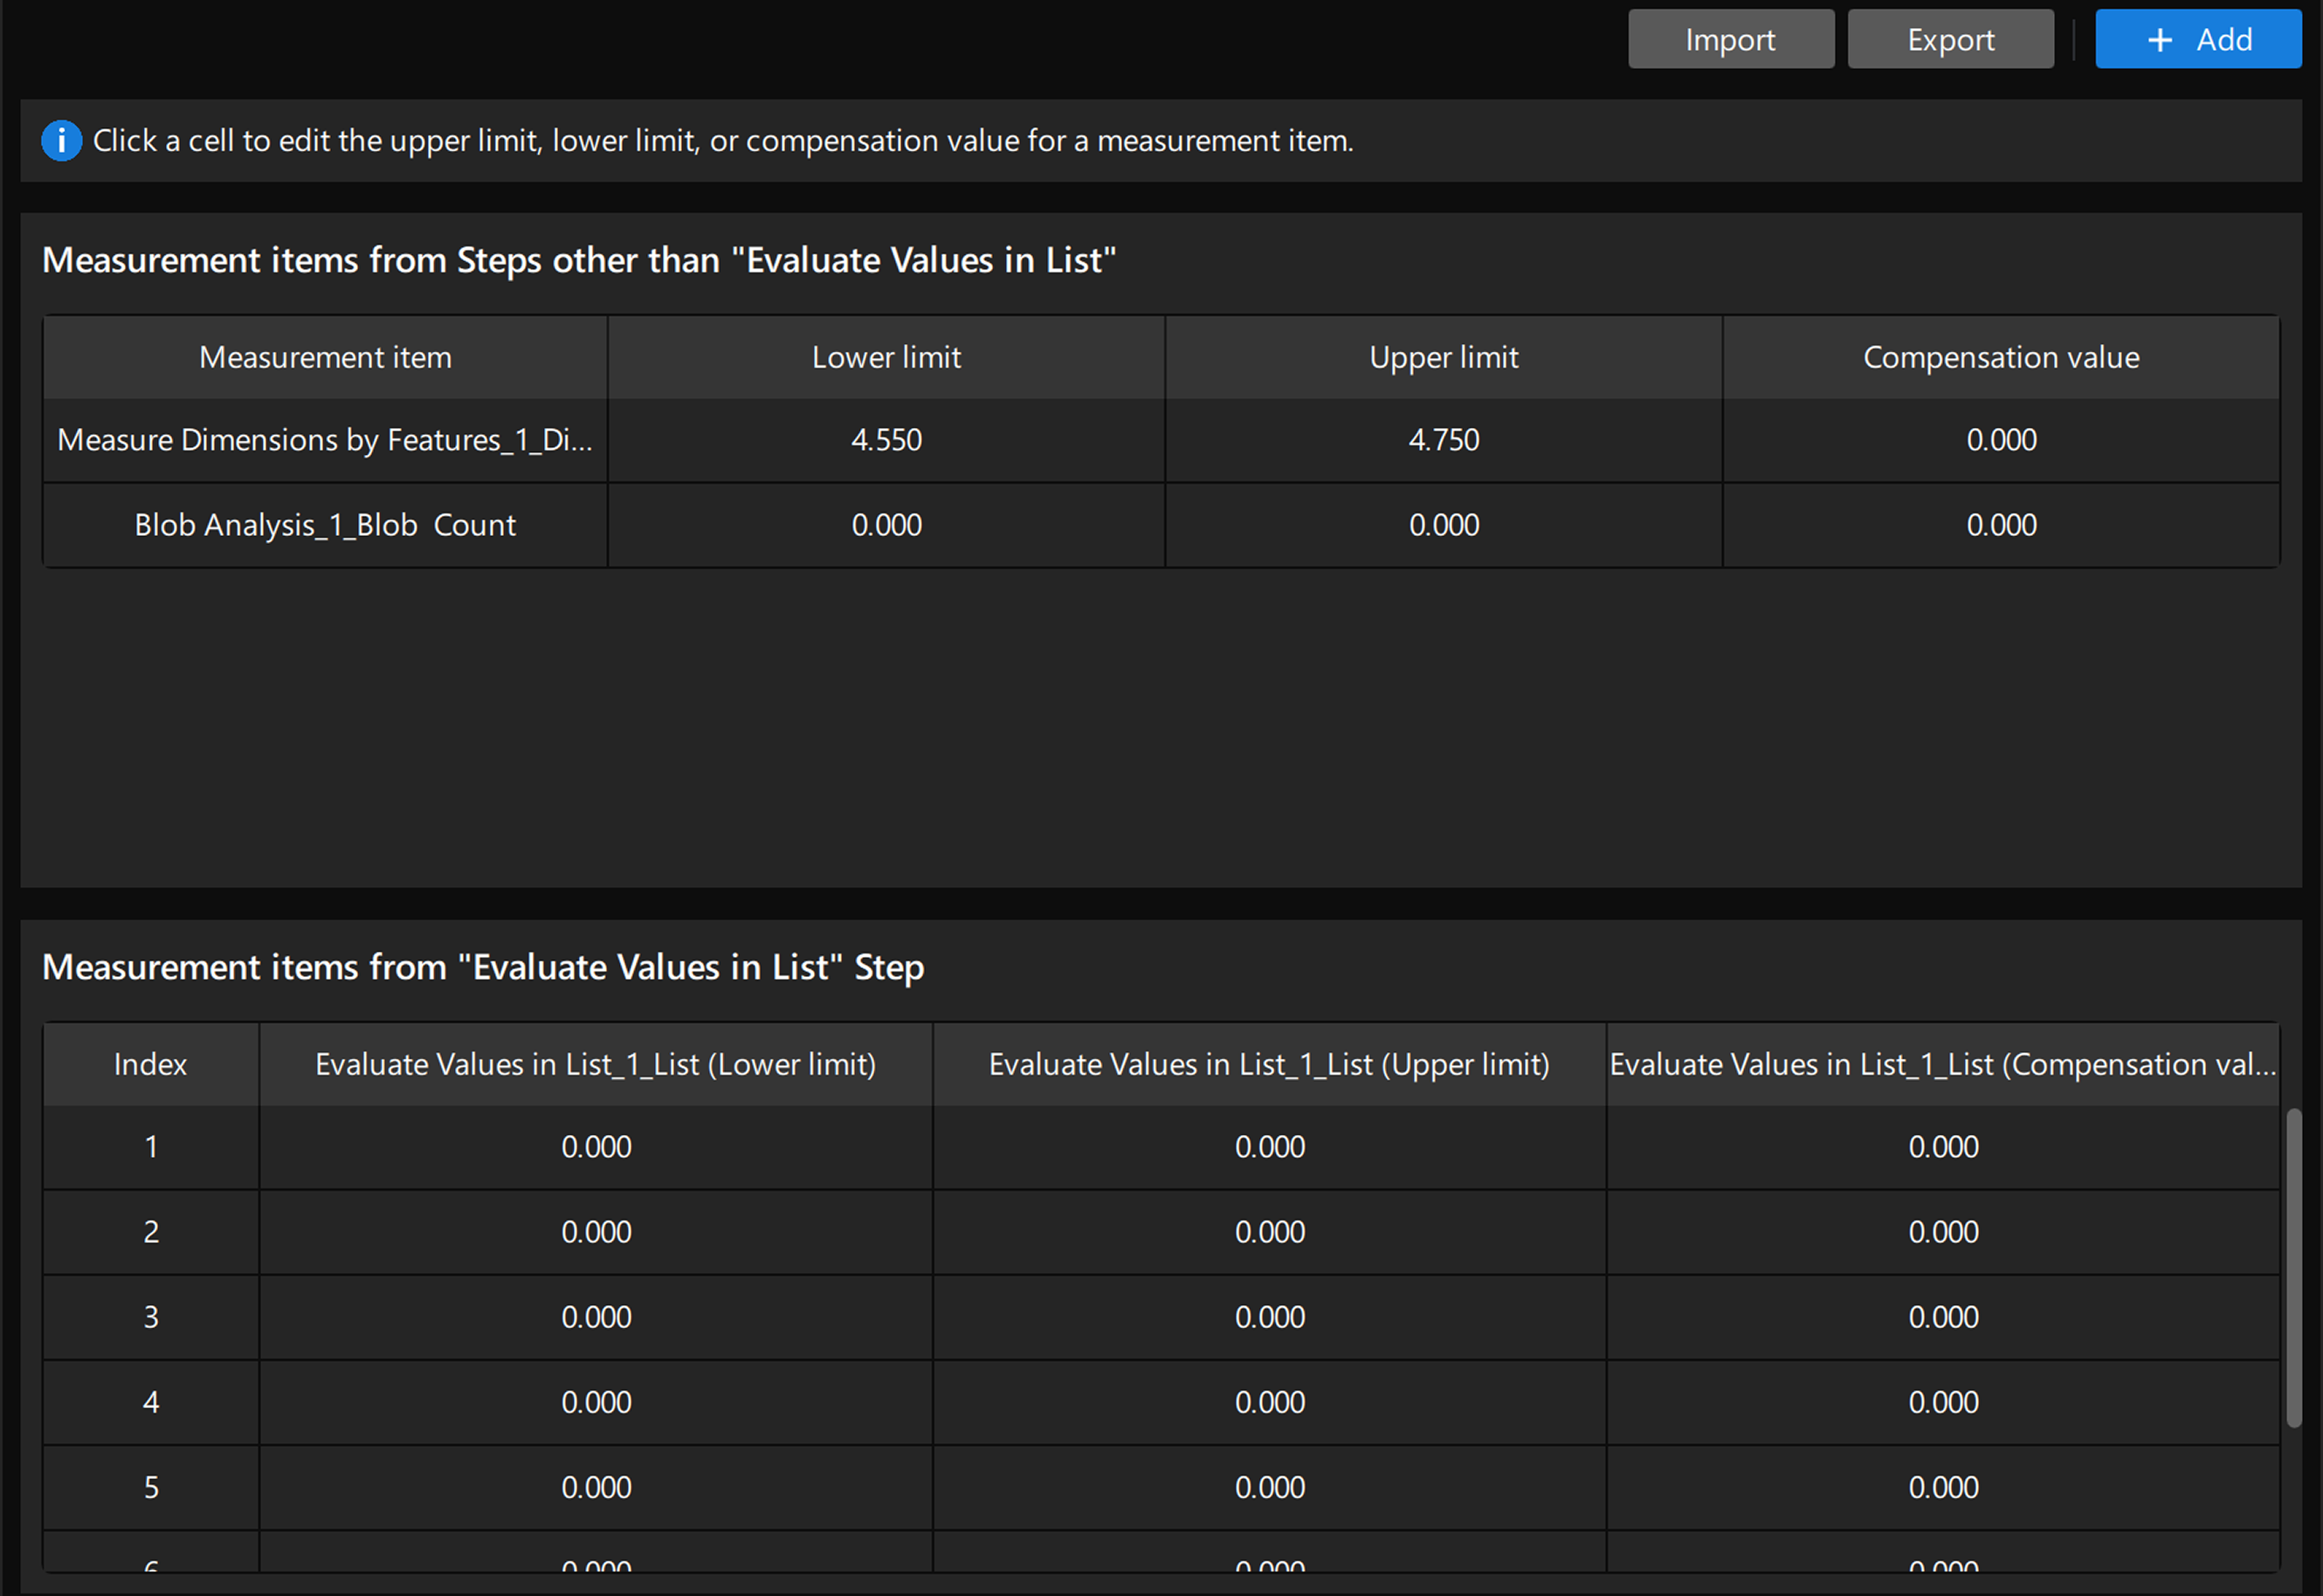Edit compensation value for Index 5
The image size is (2323, 1596).
[x=1942, y=1487]
